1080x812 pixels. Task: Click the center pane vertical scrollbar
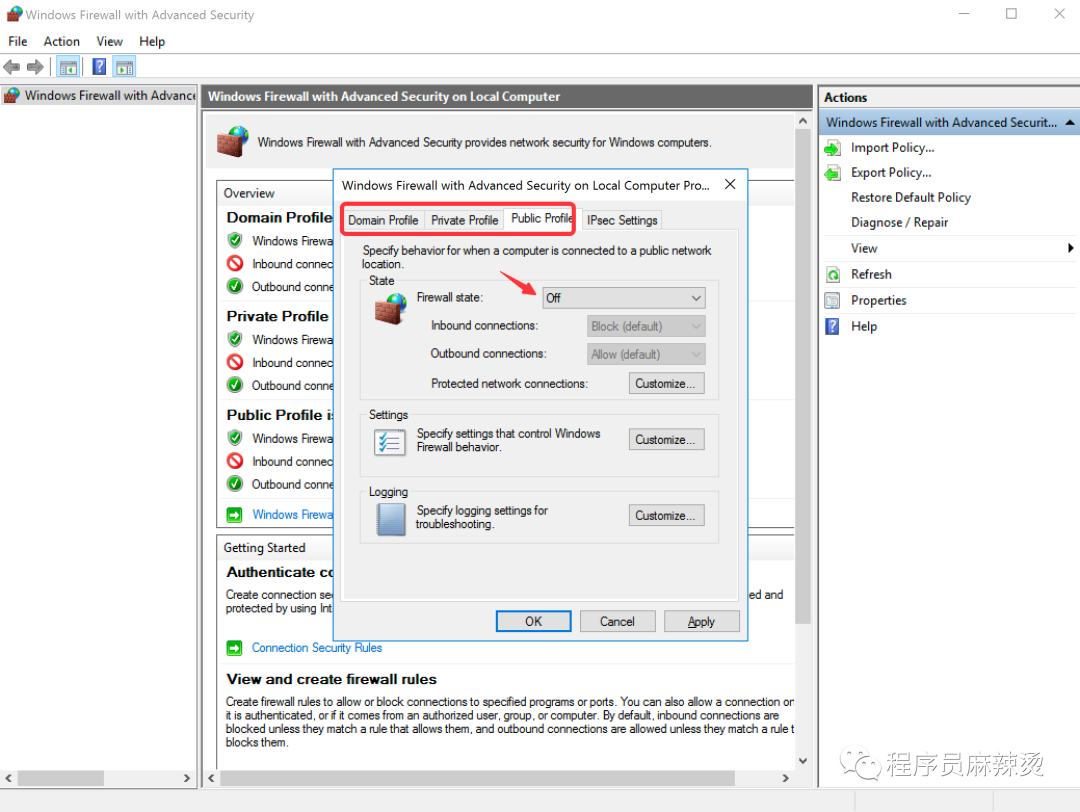[802, 377]
